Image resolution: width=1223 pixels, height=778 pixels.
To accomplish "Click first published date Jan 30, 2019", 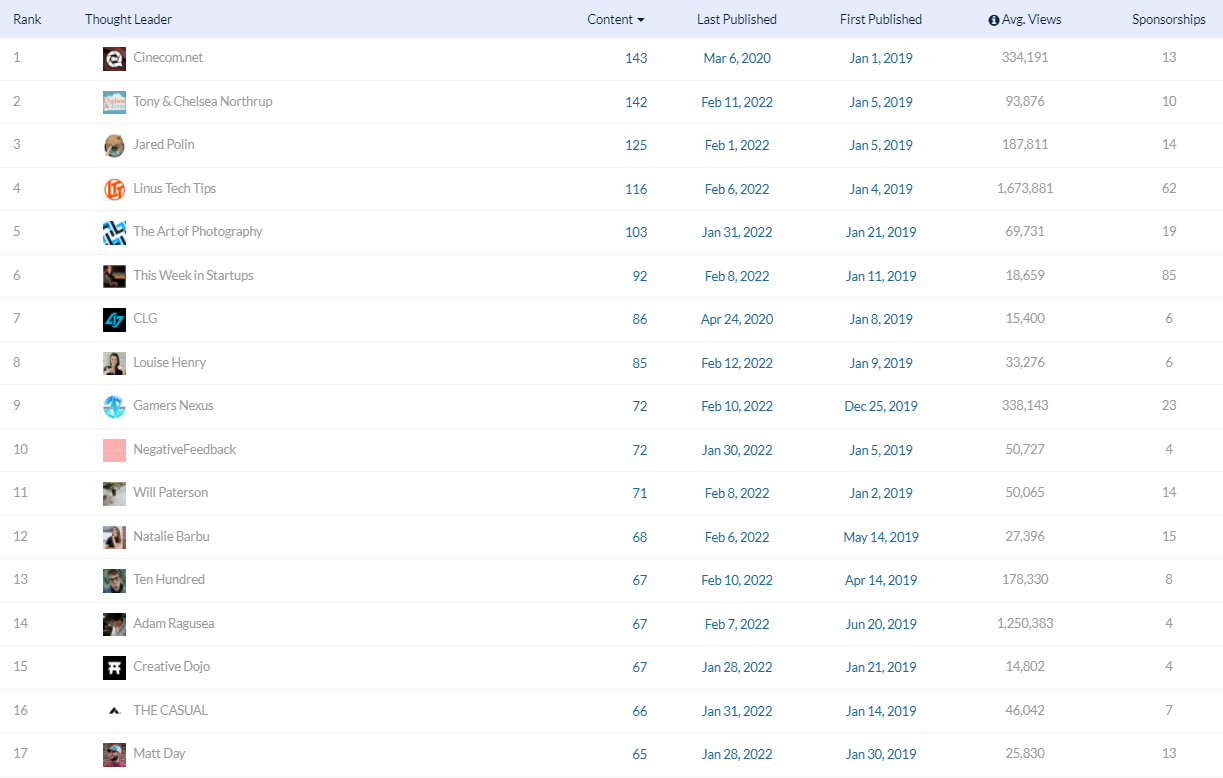I will 881,754.
